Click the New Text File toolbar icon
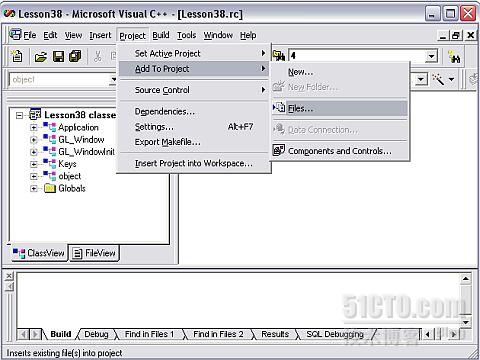This screenshot has width=480, height=360. [x=17, y=56]
